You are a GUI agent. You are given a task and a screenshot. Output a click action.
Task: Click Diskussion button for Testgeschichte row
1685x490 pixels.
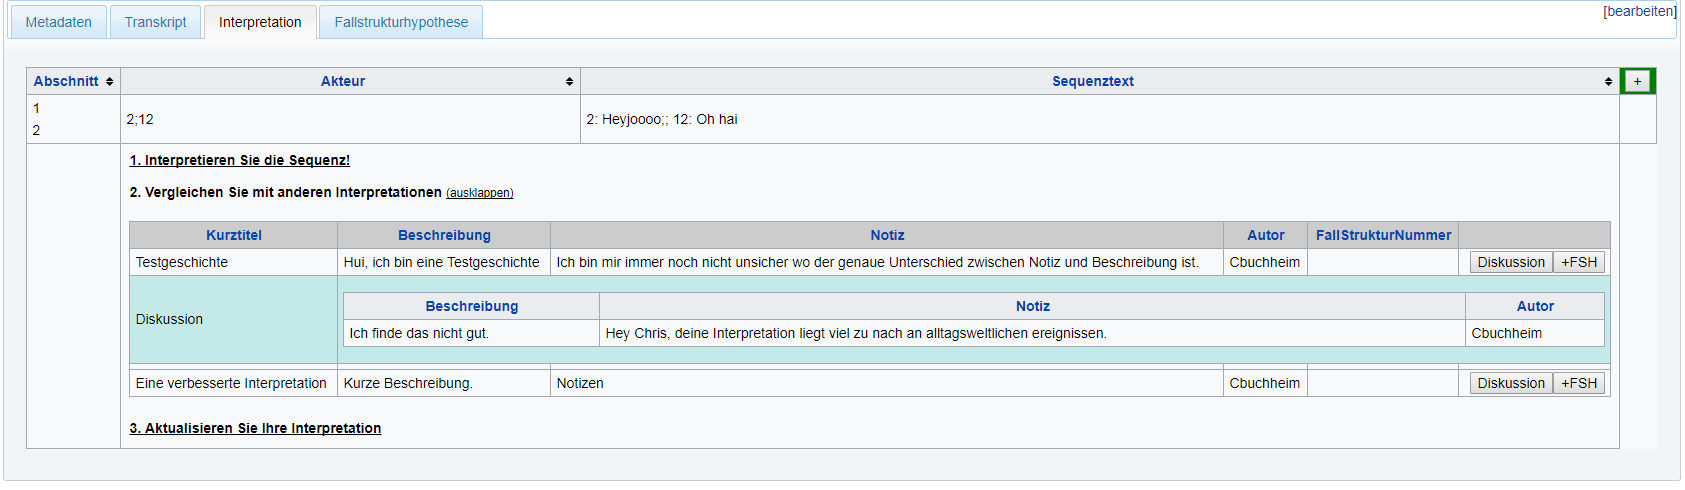pos(1510,262)
